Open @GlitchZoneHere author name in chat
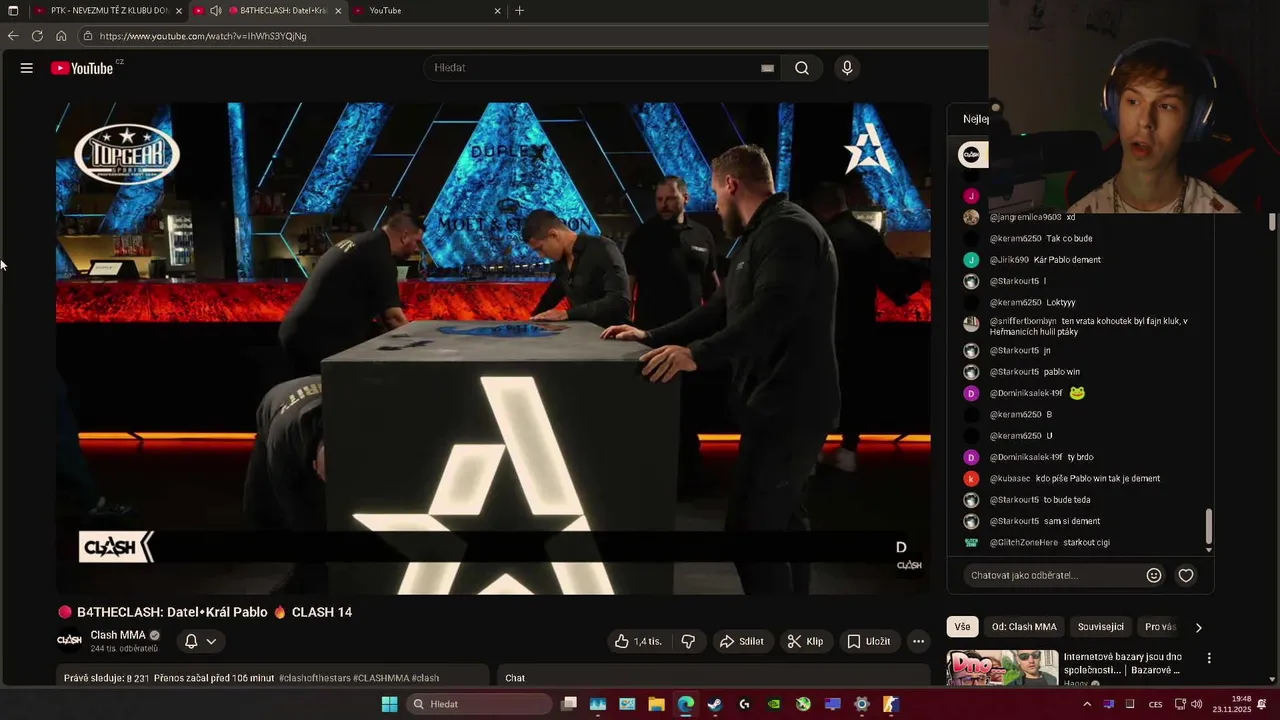 [x=1024, y=543]
